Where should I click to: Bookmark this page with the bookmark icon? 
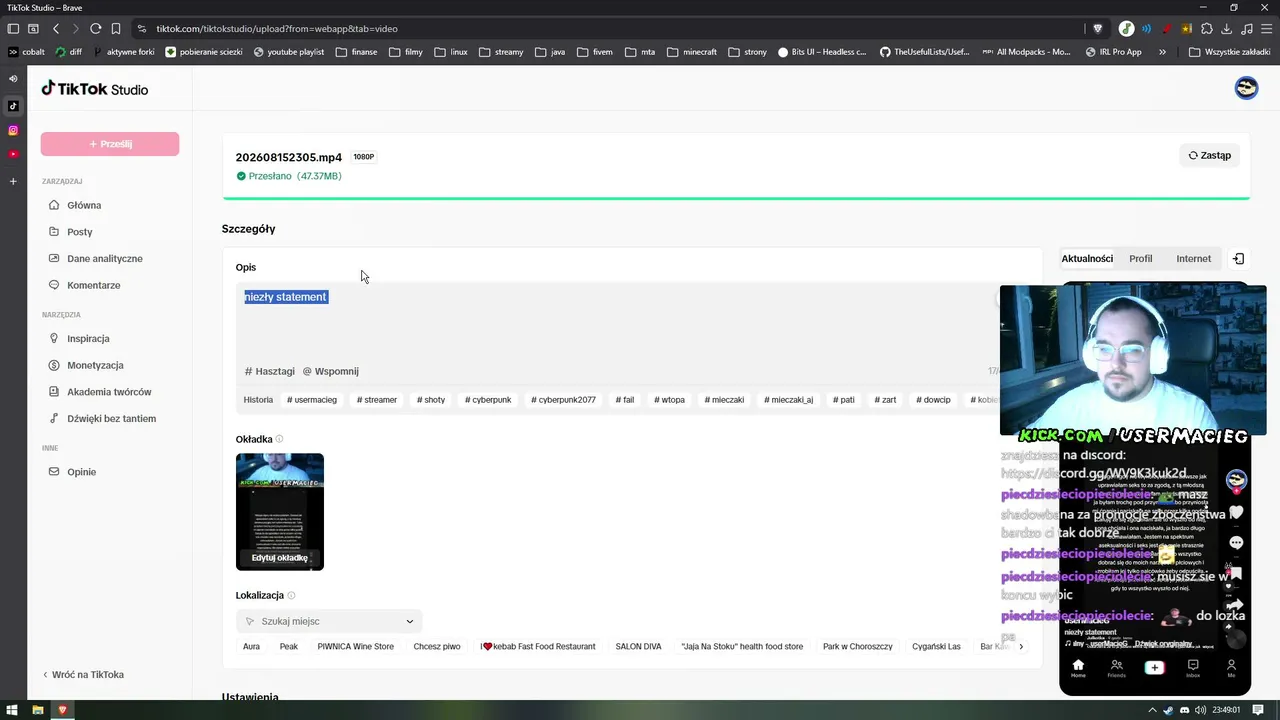[116, 29]
